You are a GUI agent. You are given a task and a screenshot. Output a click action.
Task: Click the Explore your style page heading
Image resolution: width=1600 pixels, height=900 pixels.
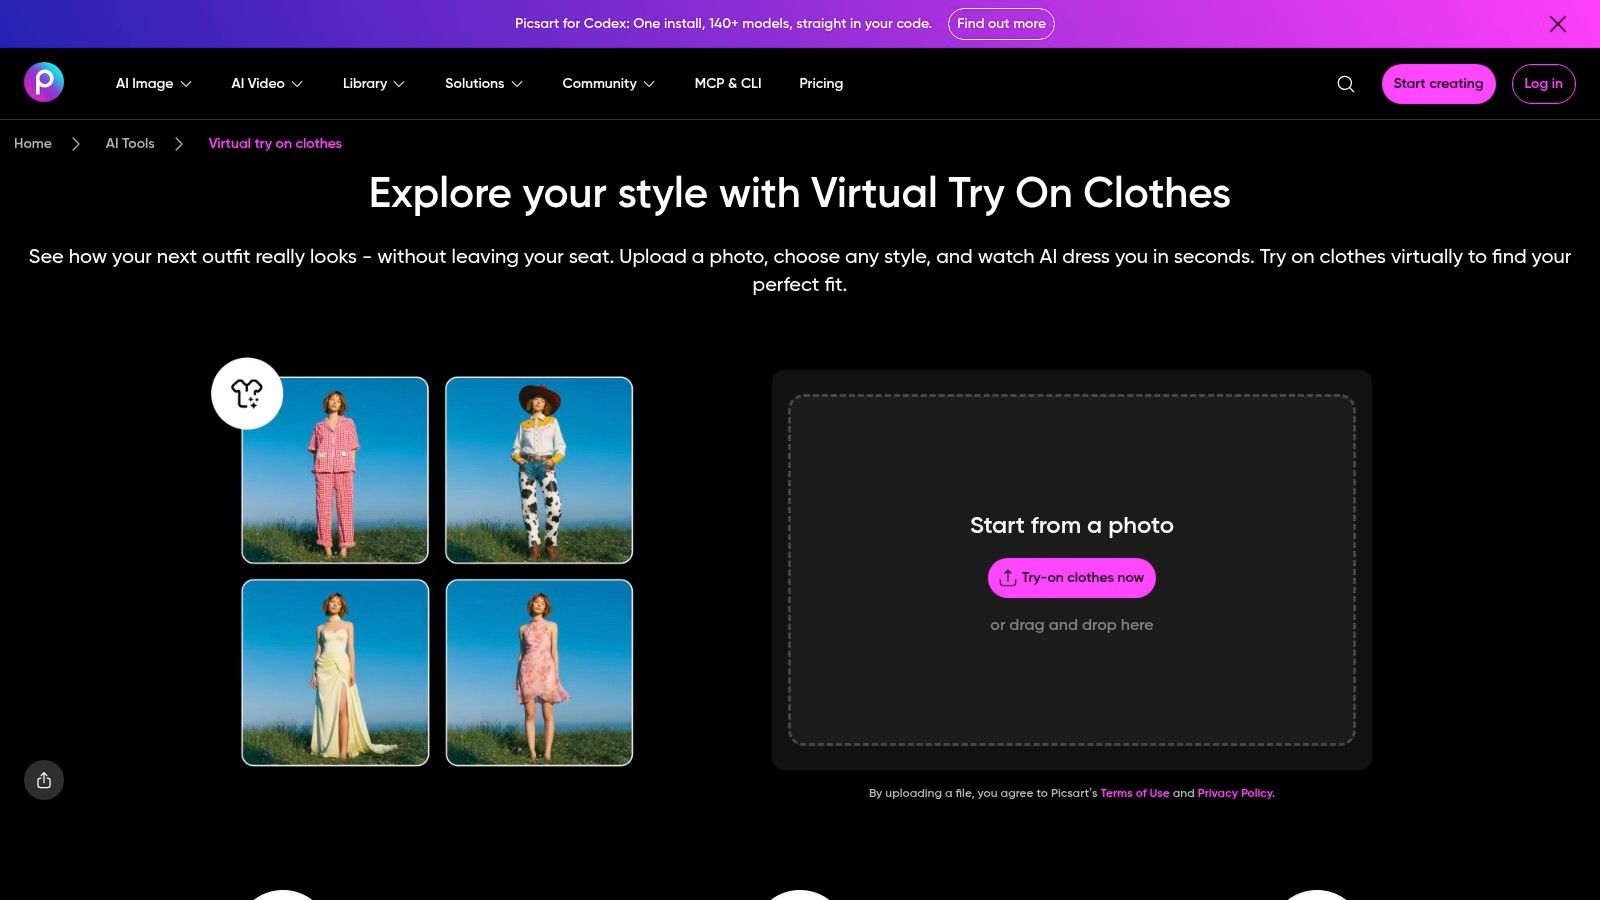click(x=800, y=193)
